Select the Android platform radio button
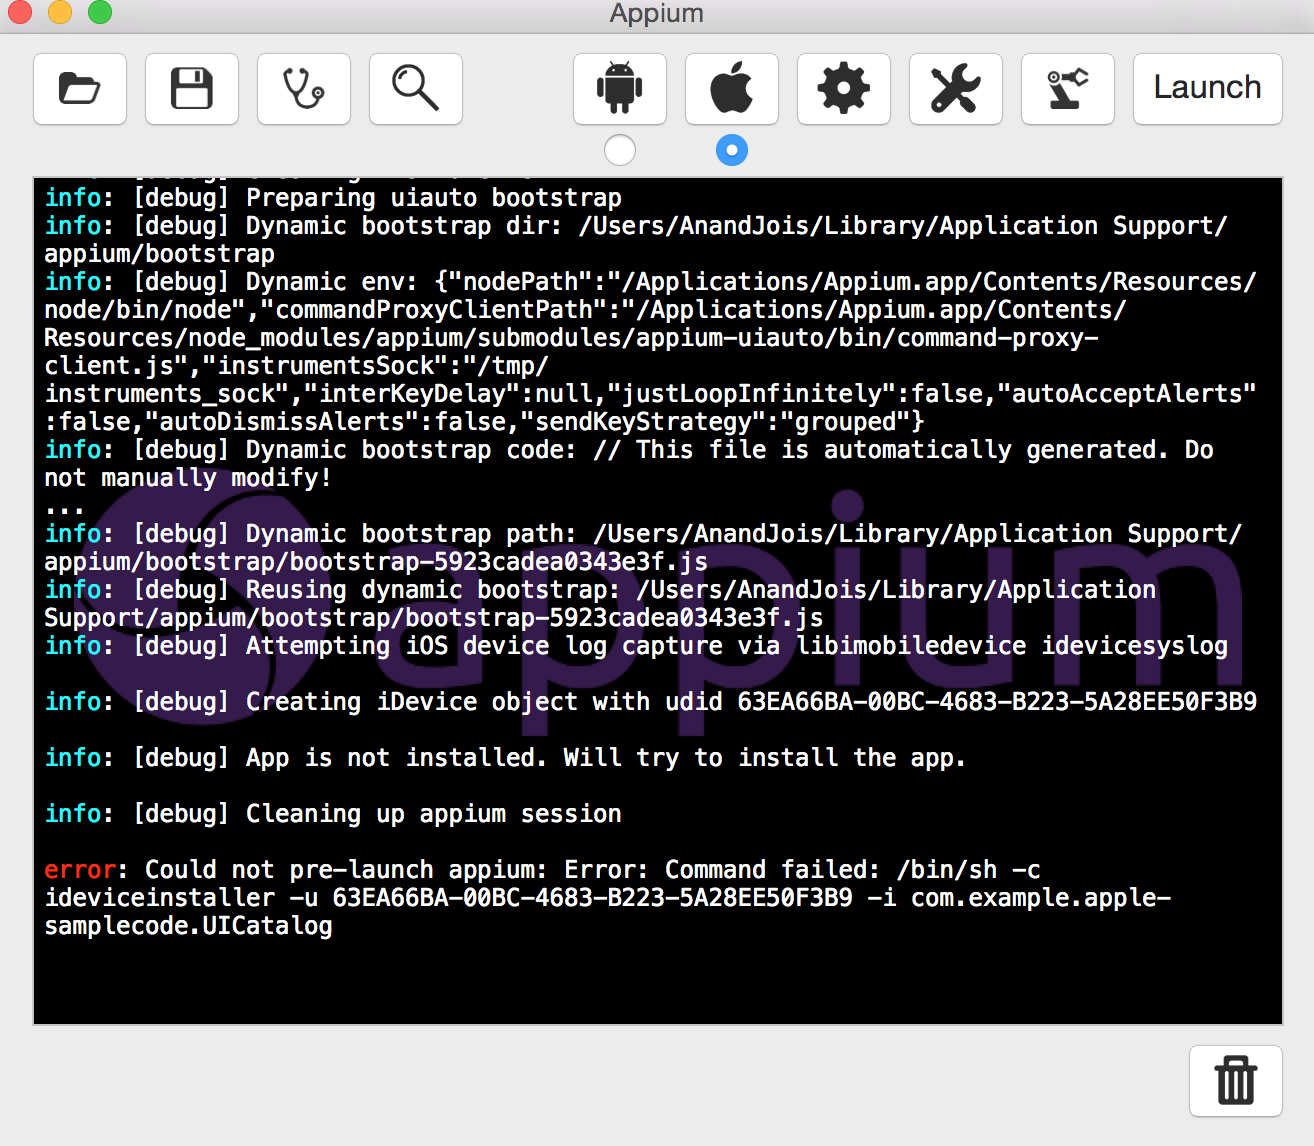 [619, 150]
